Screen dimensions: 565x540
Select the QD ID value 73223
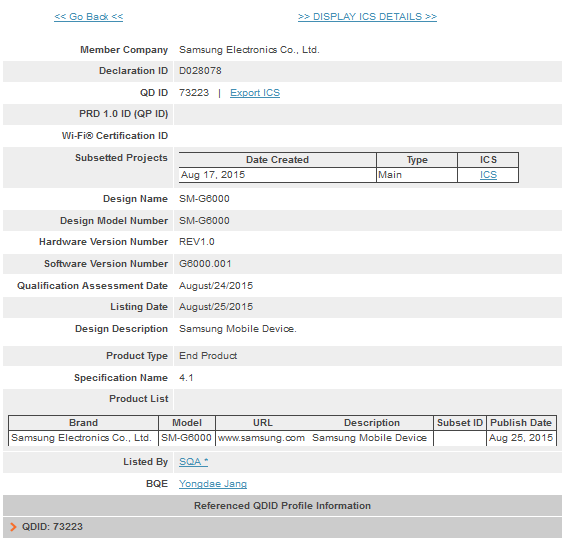[194, 93]
